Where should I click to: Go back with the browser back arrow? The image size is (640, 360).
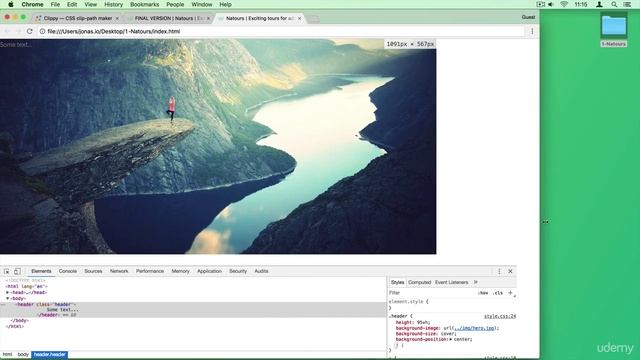pos(7,31)
